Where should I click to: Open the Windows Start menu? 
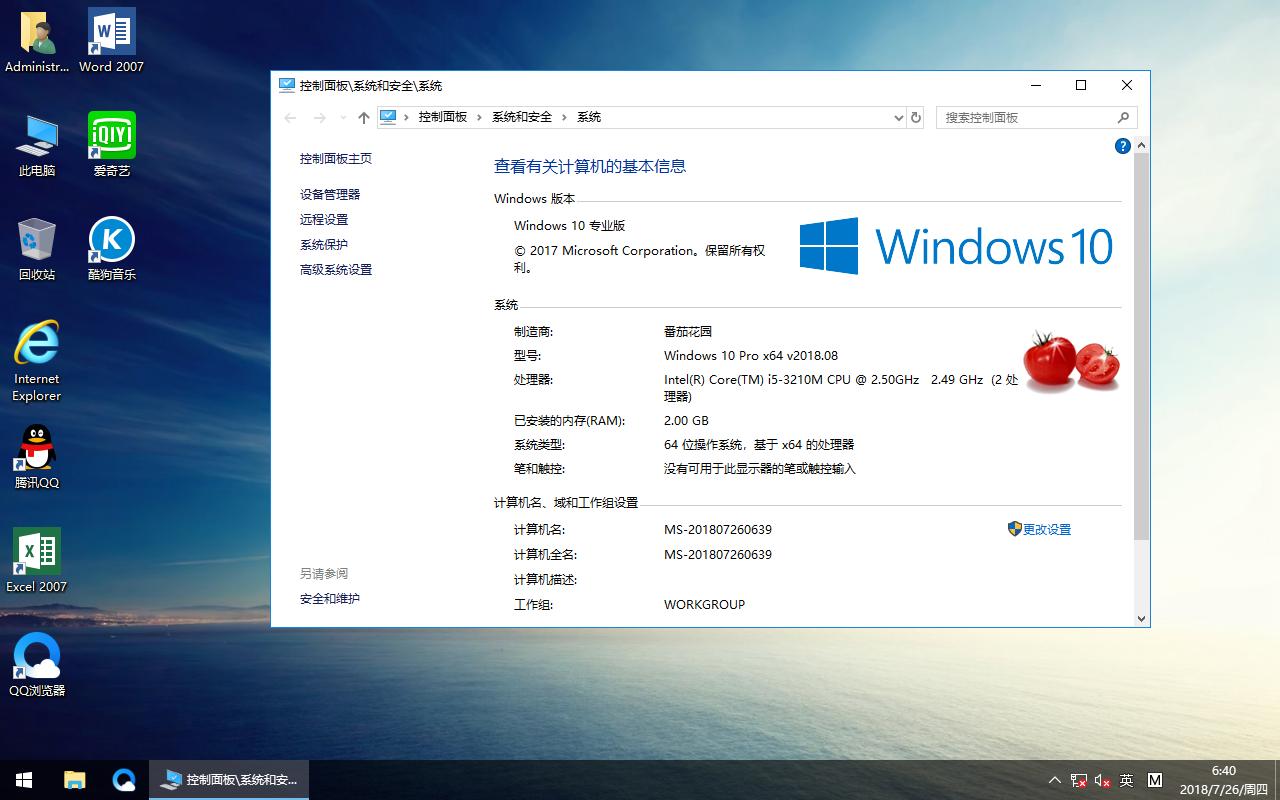pos(24,780)
